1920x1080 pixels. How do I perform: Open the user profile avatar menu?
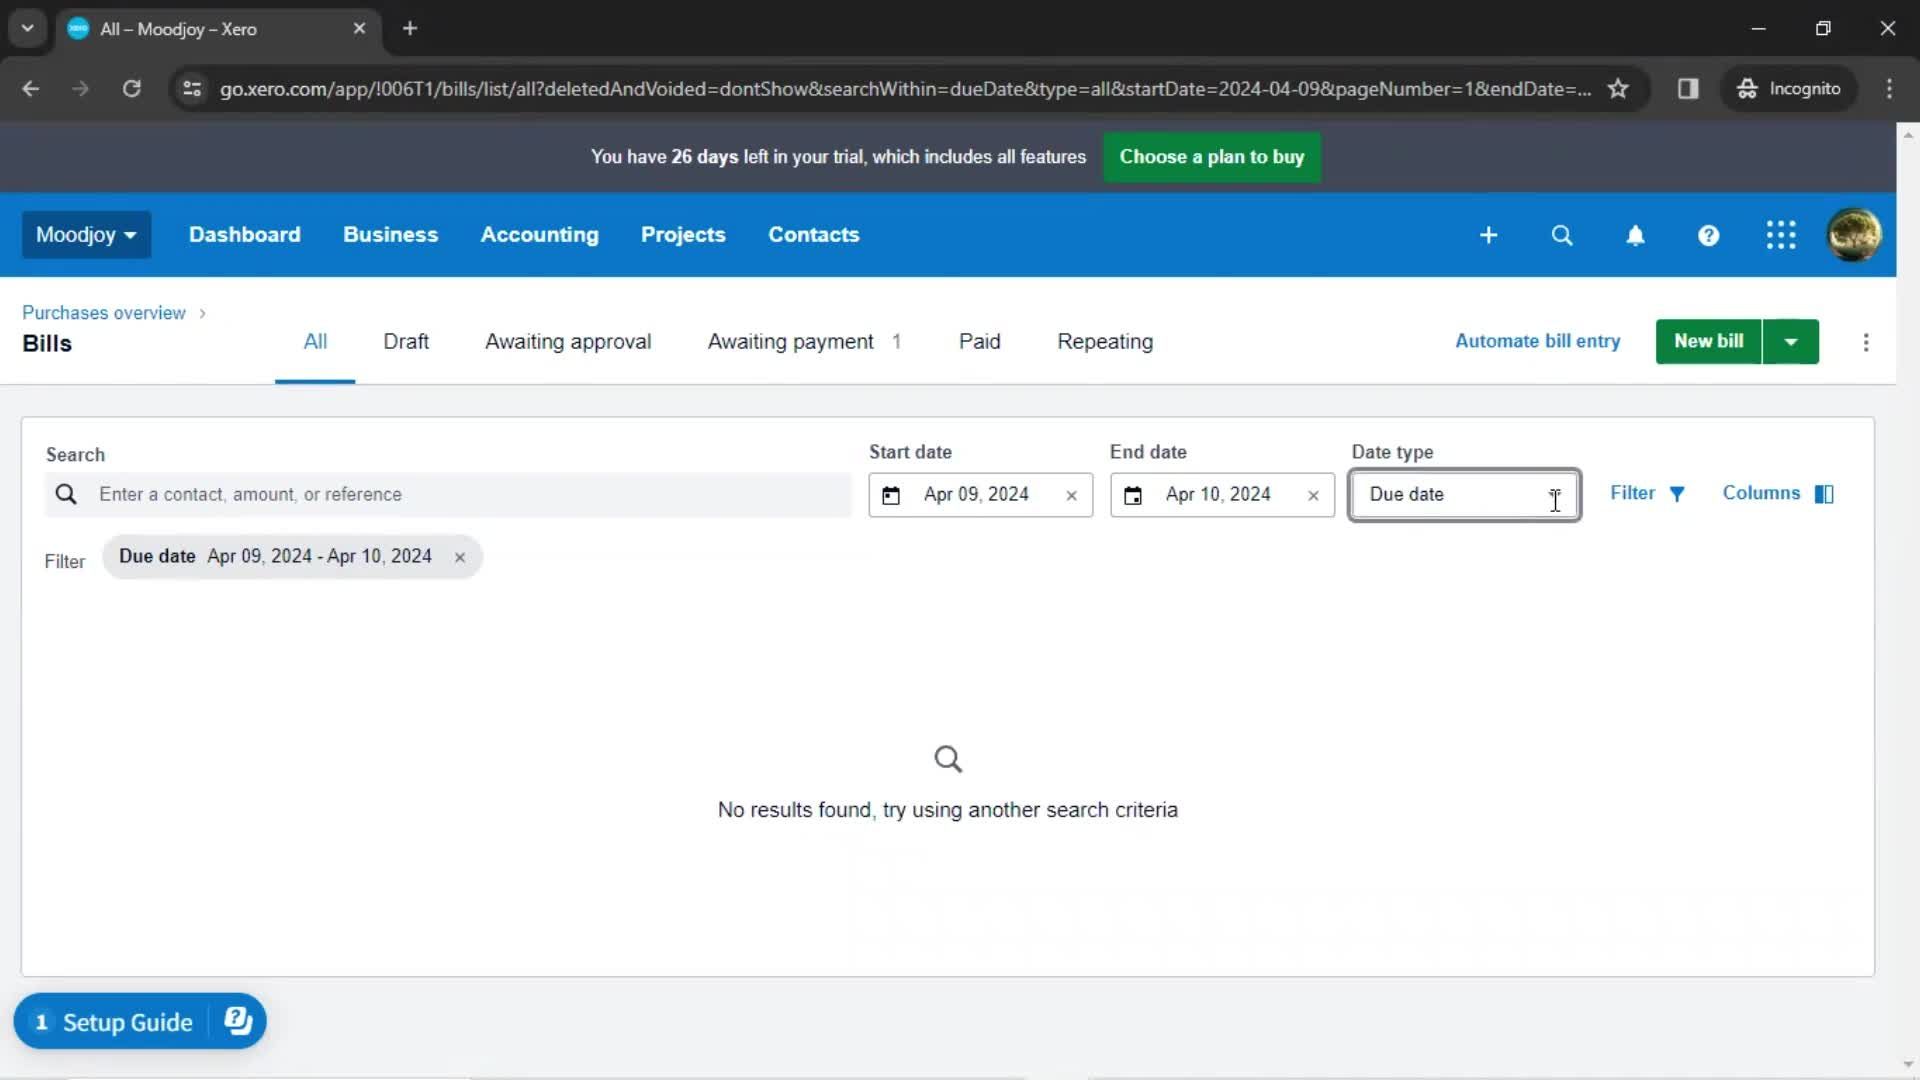click(1854, 235)
